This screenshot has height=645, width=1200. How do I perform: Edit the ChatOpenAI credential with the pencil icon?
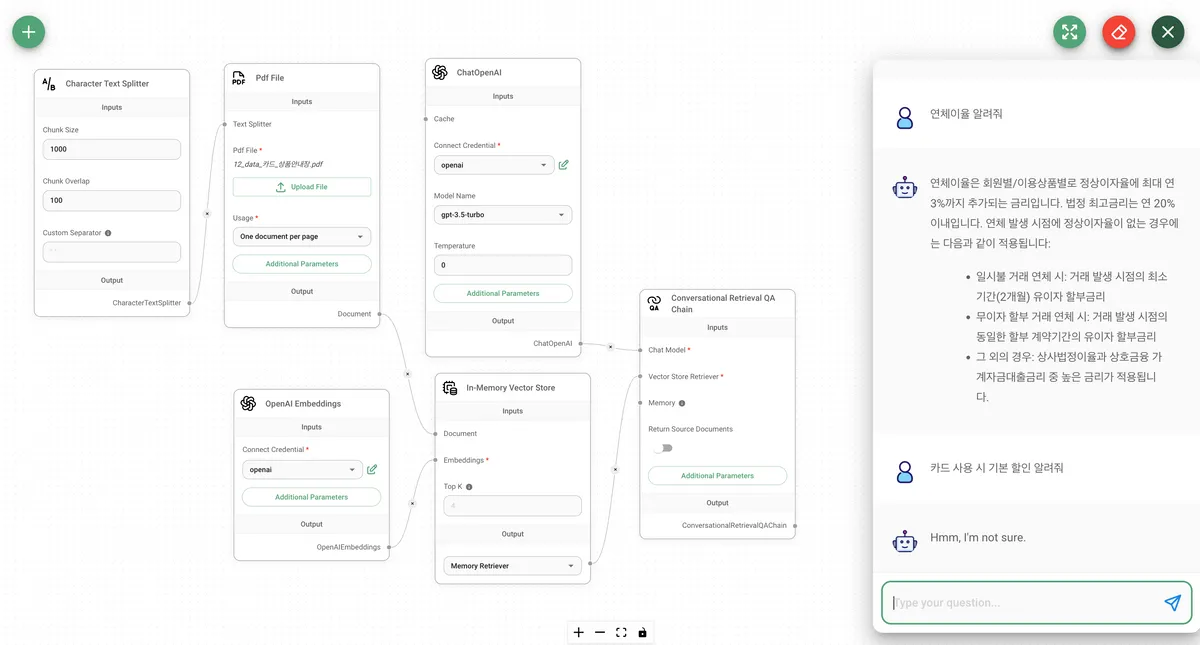click(x=564, y=165)
